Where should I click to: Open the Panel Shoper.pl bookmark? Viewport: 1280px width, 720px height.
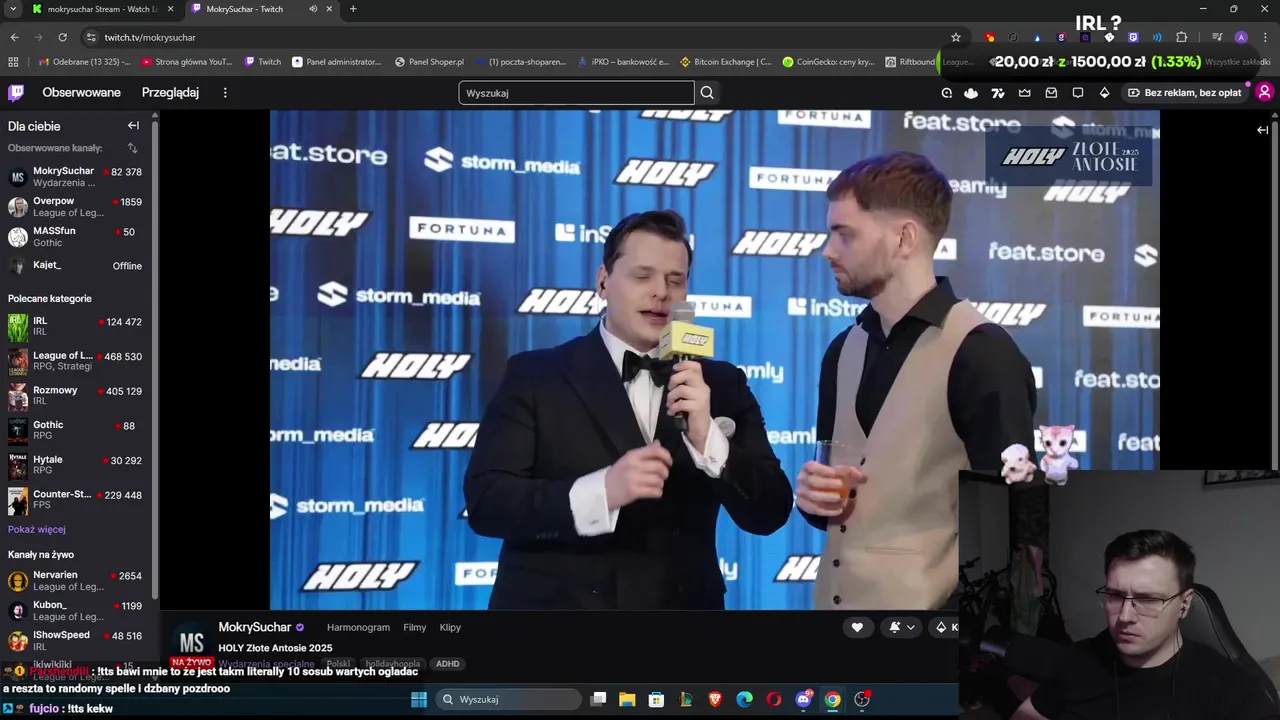[x=429, y=62]
